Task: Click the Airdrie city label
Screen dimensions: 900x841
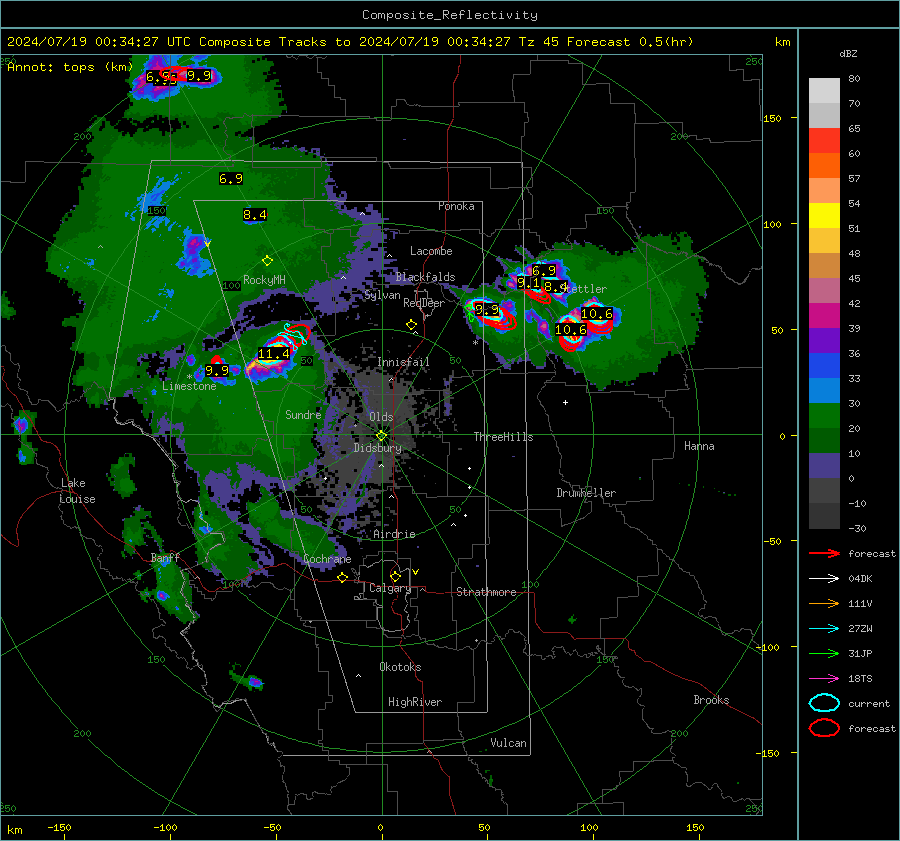Action: click(394, 534)
